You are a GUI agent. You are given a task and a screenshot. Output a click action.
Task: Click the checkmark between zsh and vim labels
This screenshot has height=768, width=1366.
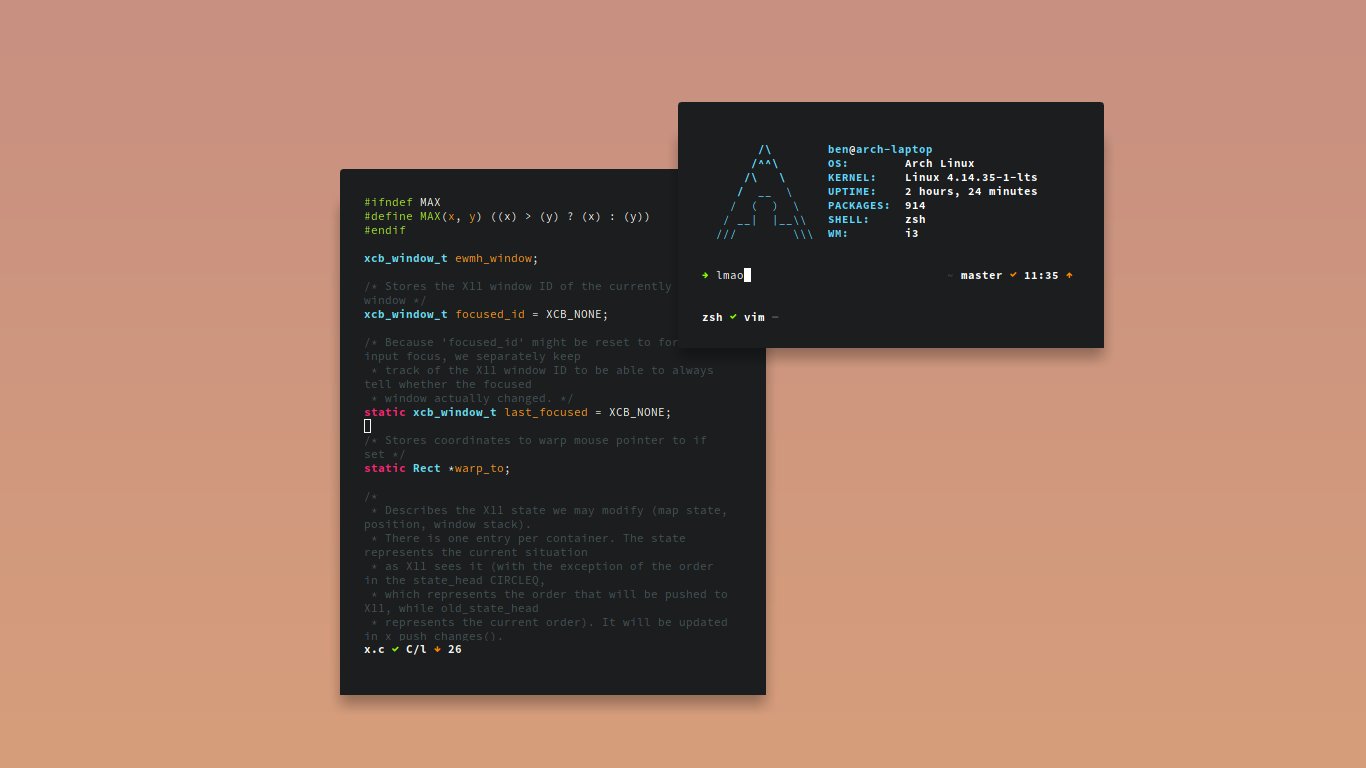[x=731, y=317]
